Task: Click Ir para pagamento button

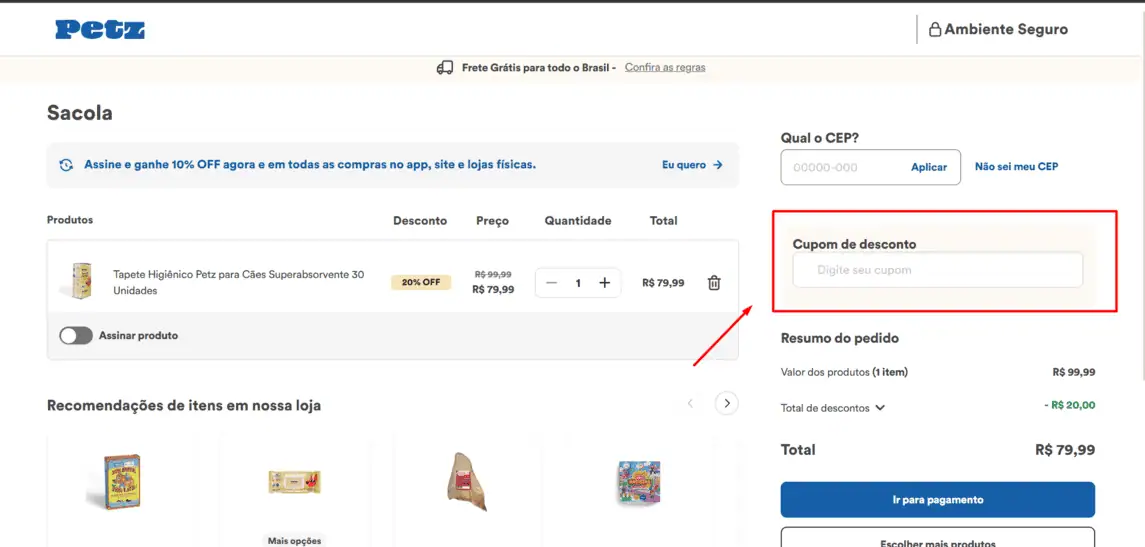Action: (937, 500)
